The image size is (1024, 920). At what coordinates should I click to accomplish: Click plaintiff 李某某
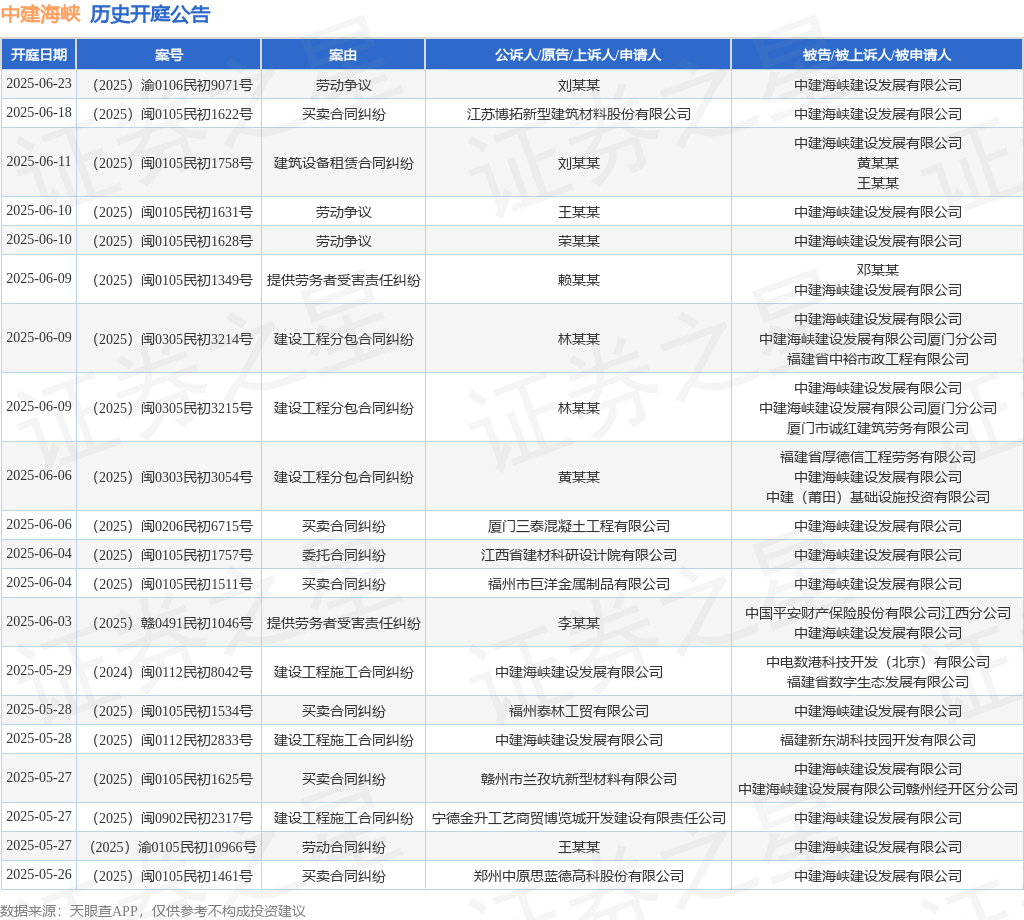(579, 622)
